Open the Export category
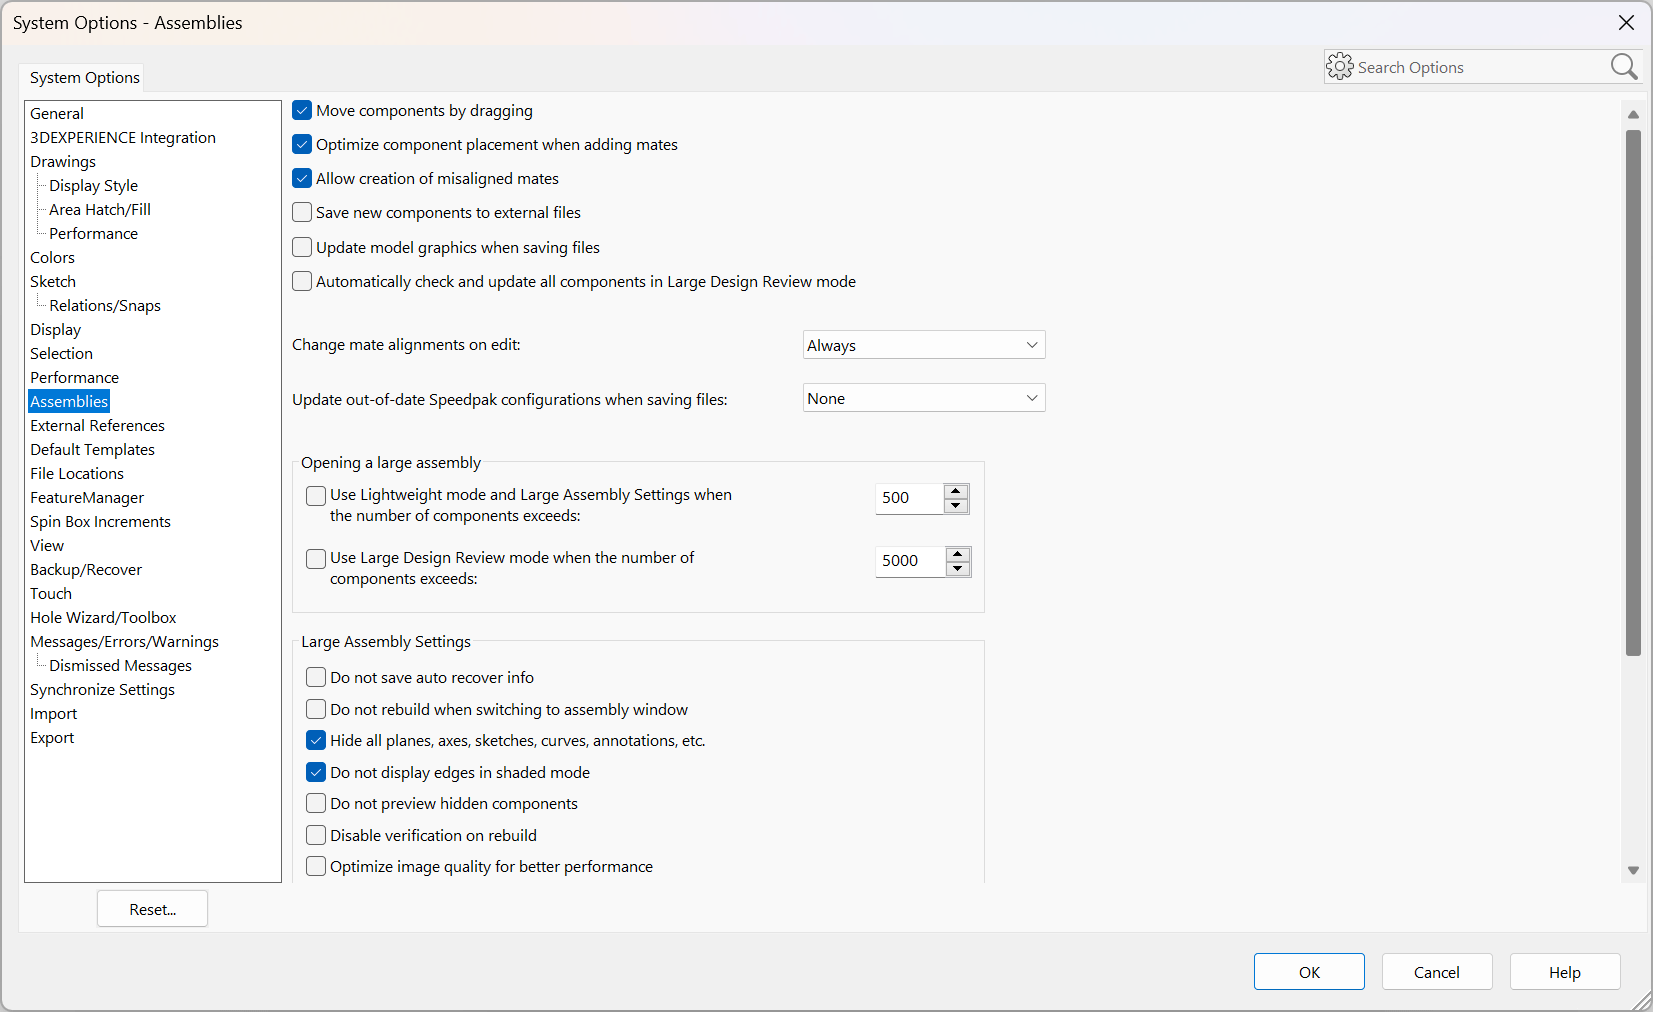Screen dimensions: 1653x1012 click(52, 737)
